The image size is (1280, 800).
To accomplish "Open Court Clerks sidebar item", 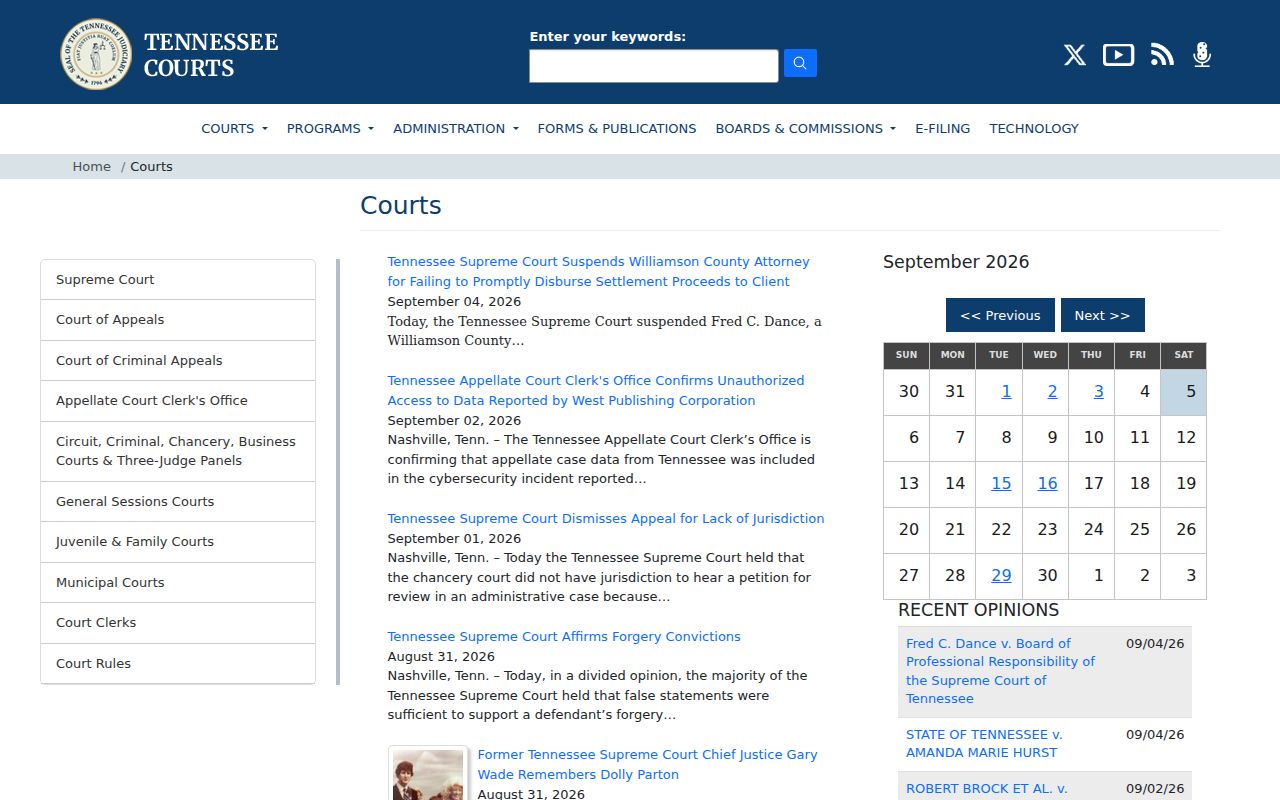I will pyautogui.click(x=178, y=623).
